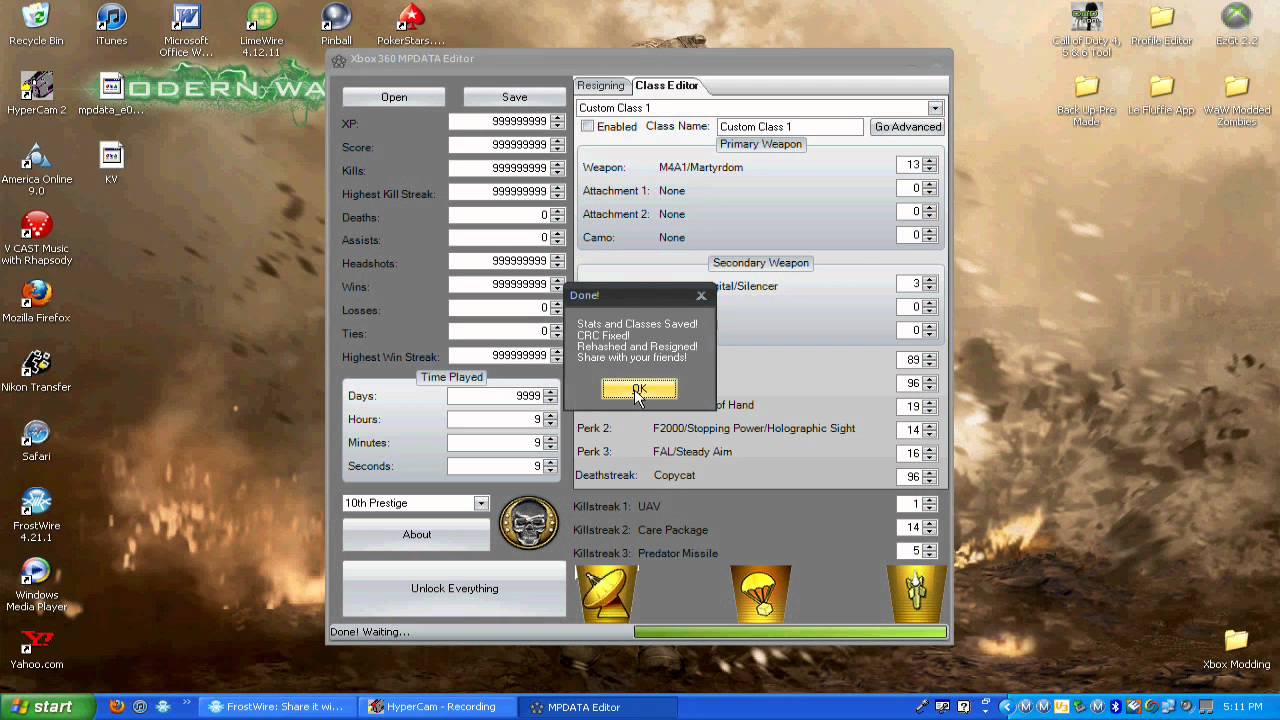
Task: Open the Xbox Modding folder
Action: [1236, 648]
